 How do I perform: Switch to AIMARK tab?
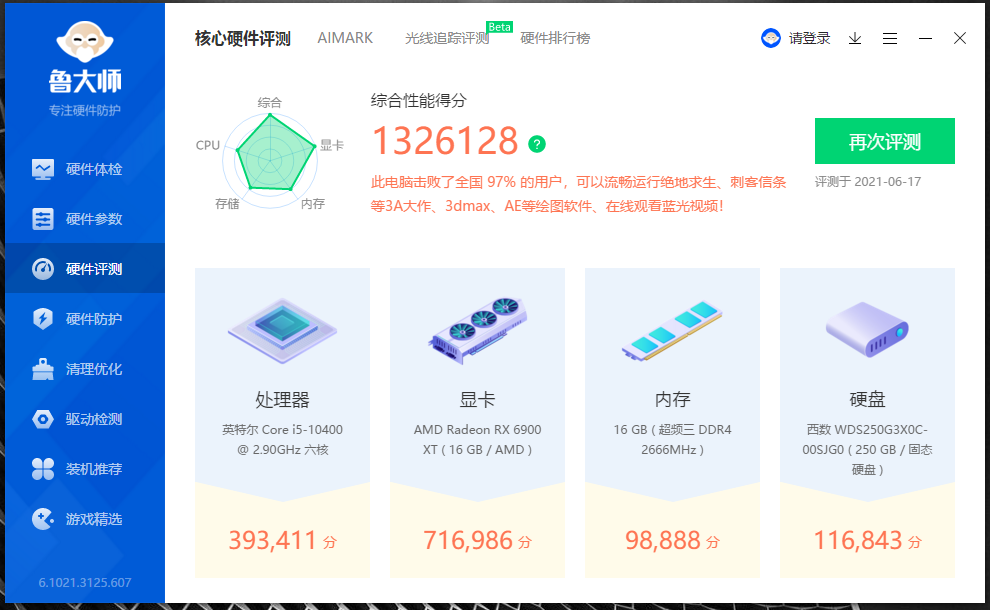[x=345, y=38]
